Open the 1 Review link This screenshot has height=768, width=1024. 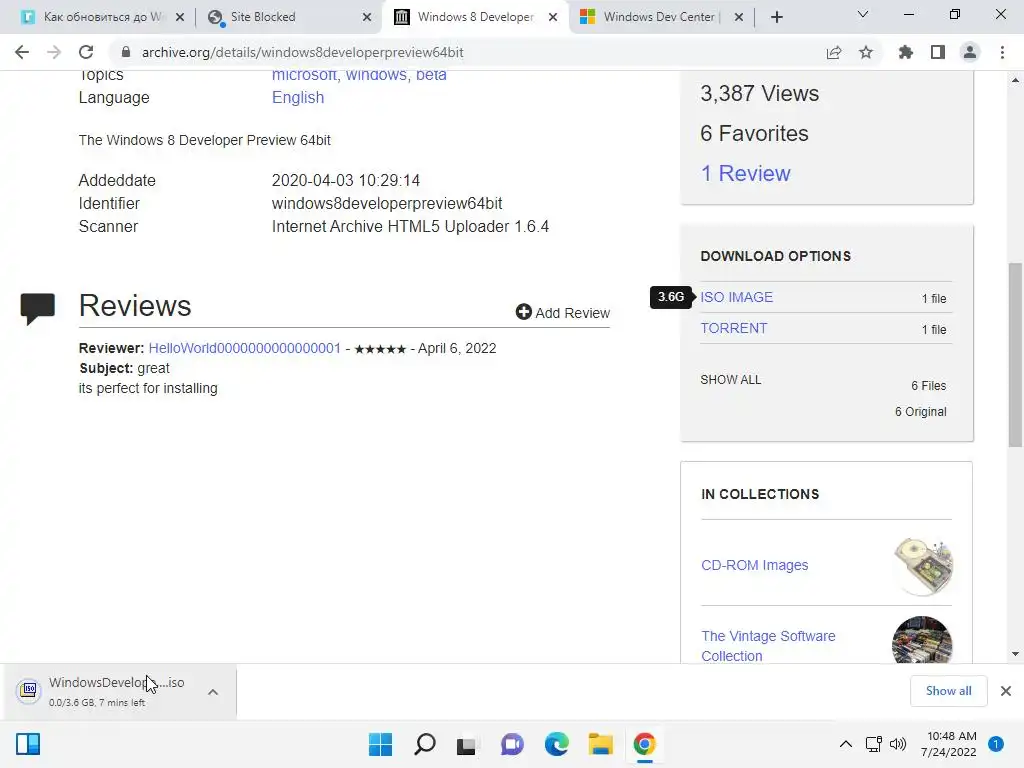click(745, 173)
